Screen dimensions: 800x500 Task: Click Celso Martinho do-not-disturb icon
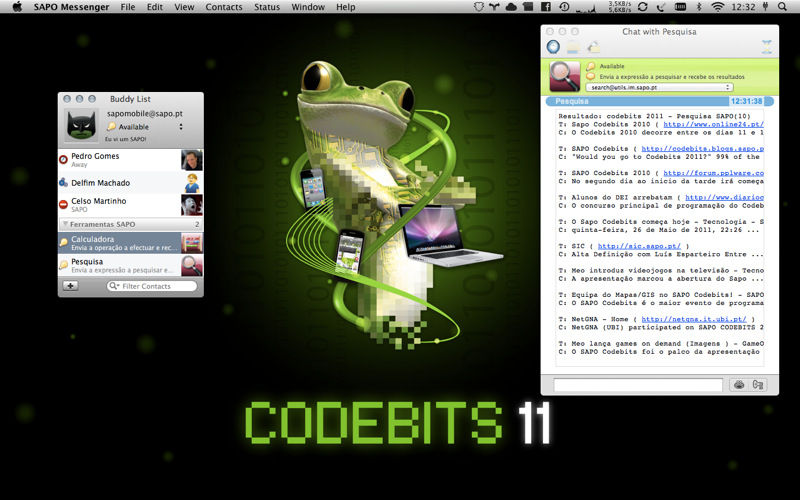coord(63,205)
